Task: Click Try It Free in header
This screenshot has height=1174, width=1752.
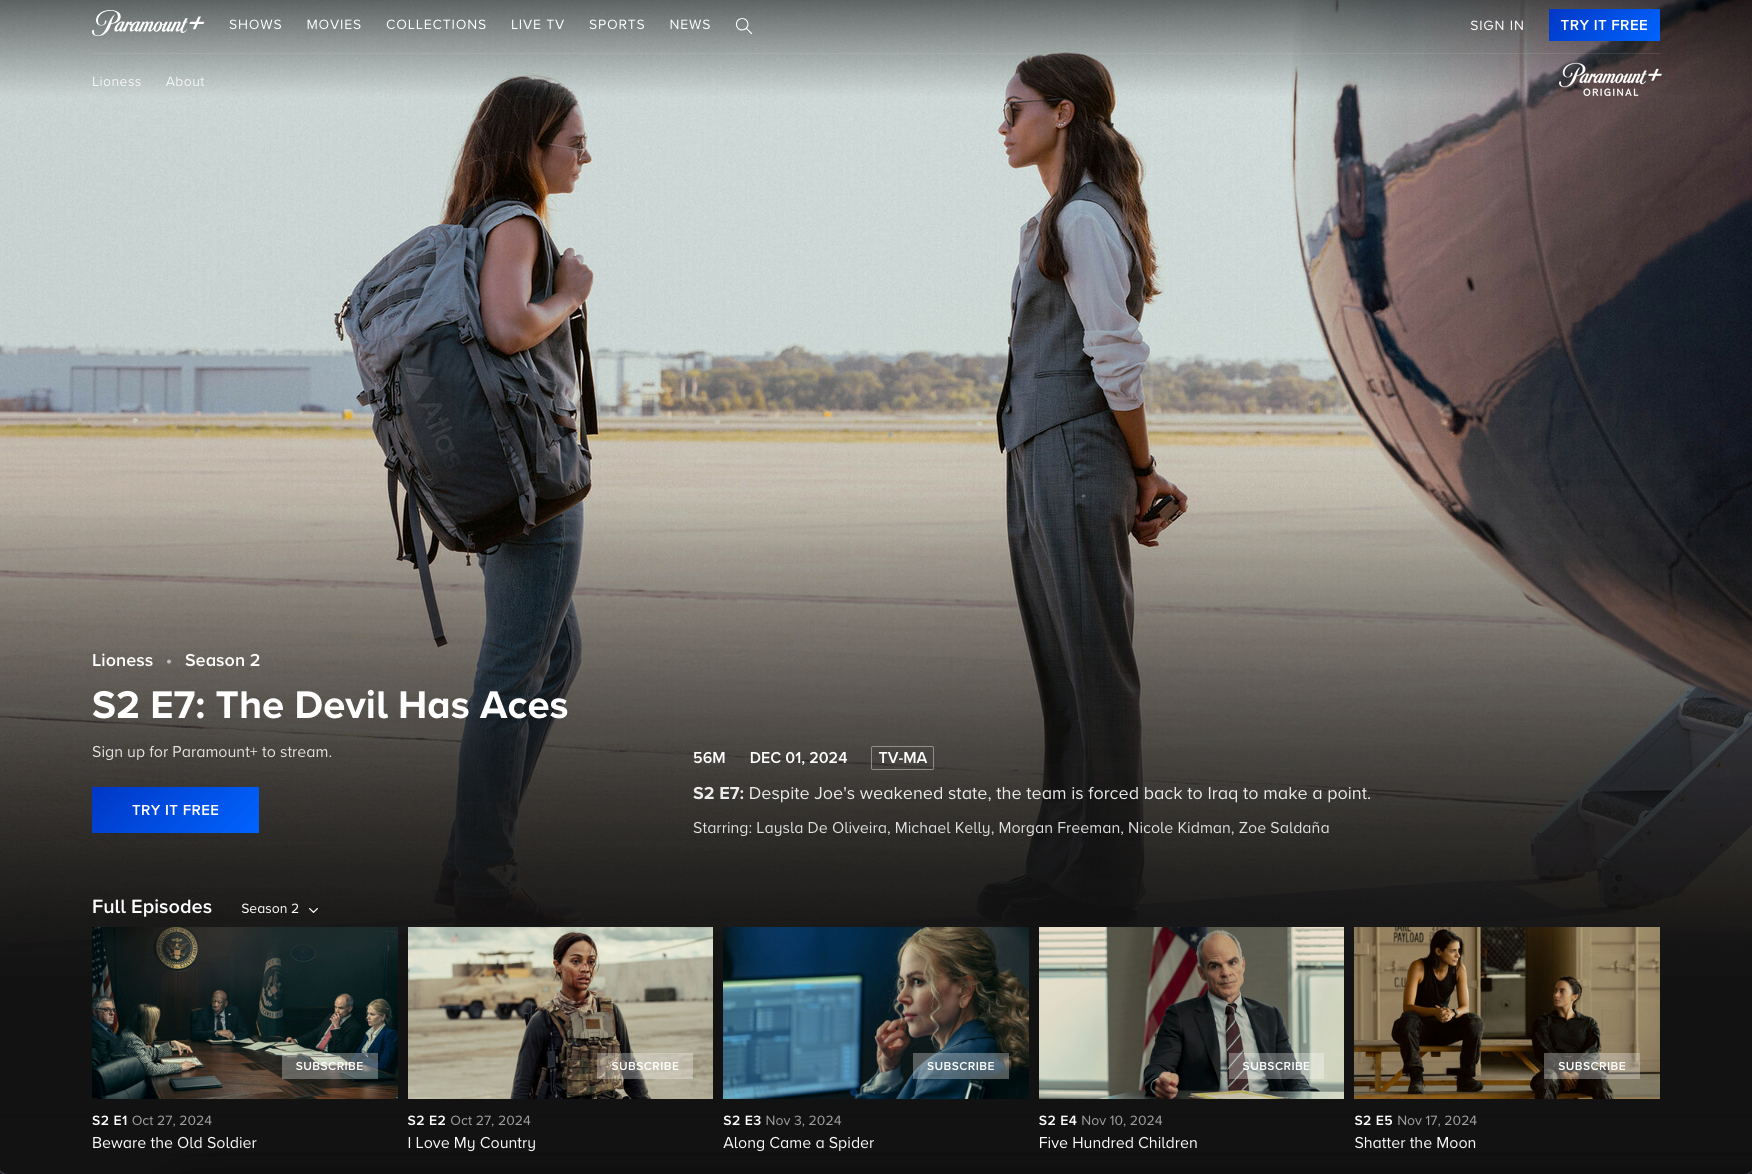Action: pyautogui.click(x=1604, y=25)
